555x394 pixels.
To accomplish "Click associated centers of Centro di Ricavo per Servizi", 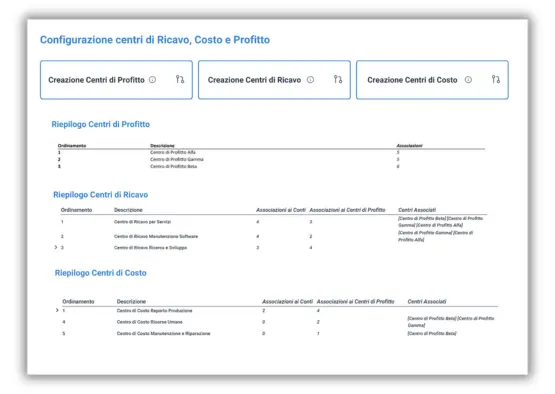I will pos(440,222).
